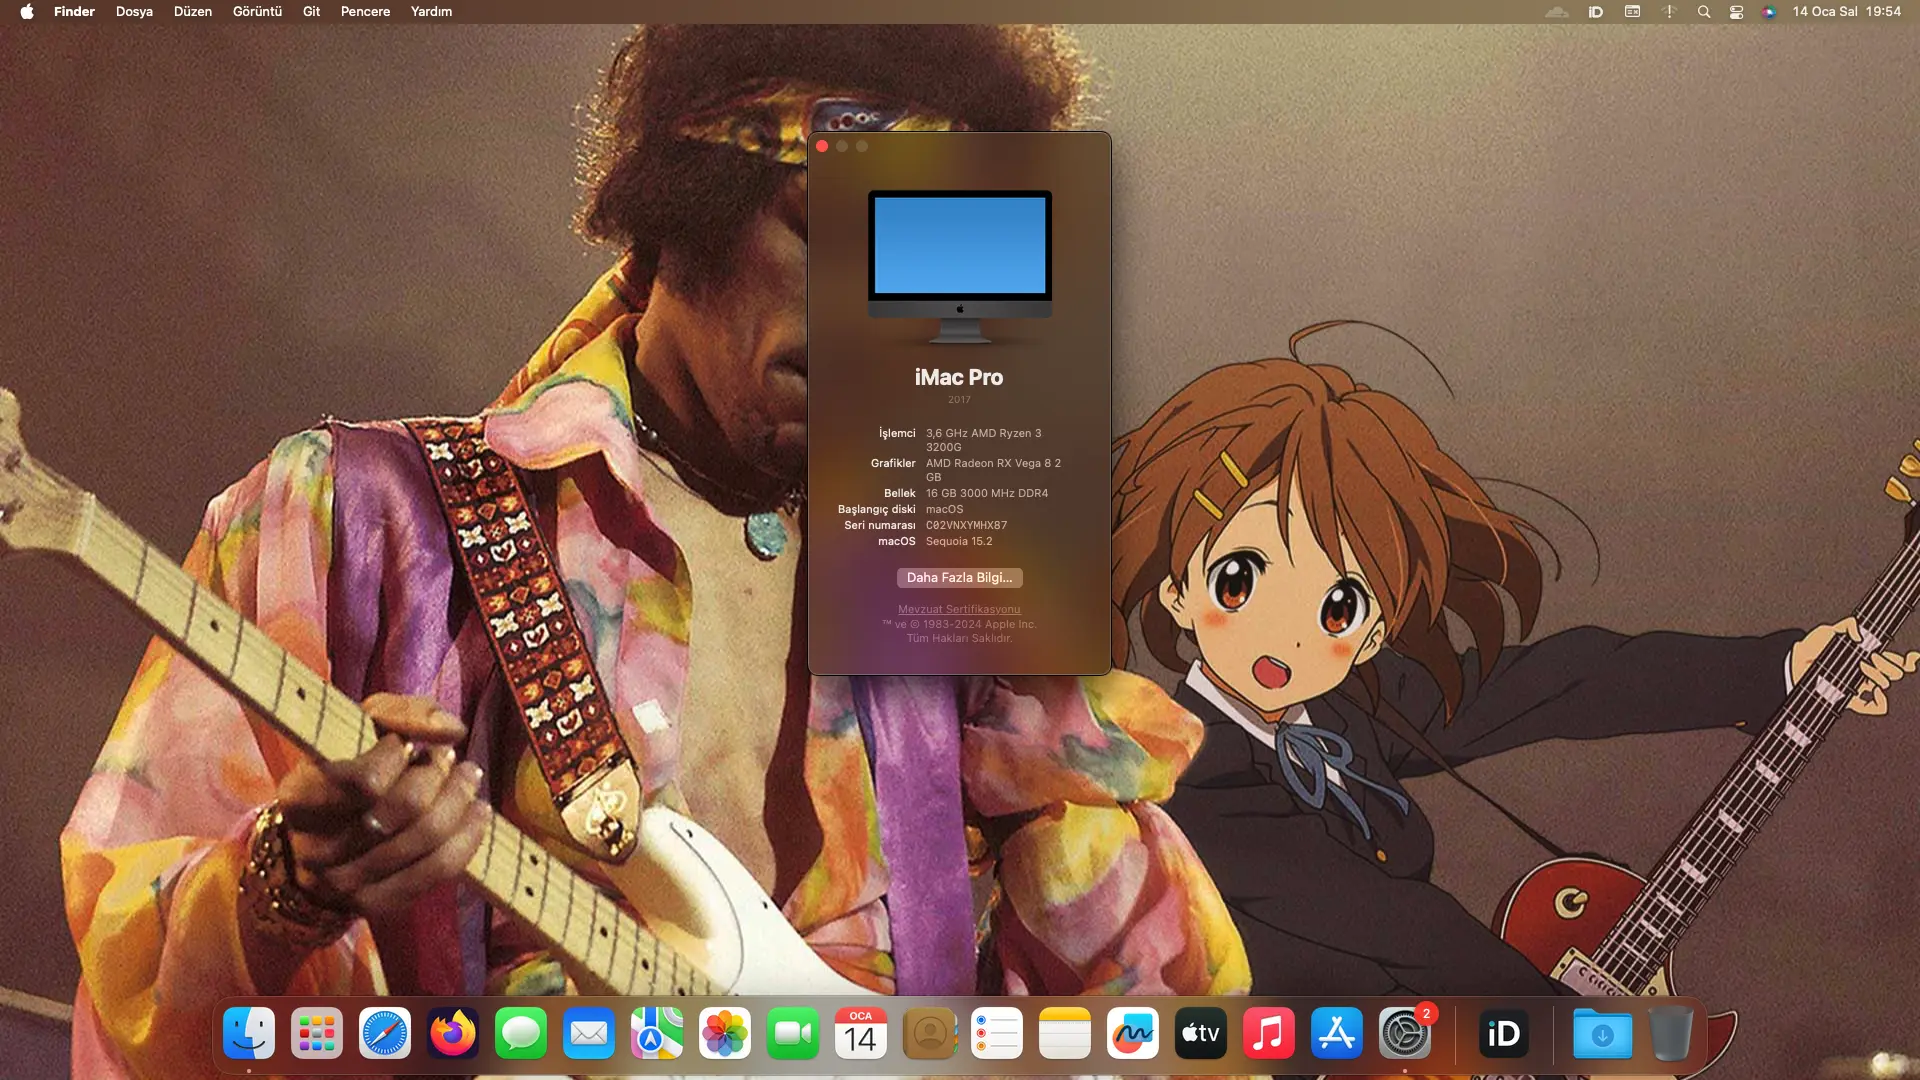The height and width of the screenshot is (1080, 1920).
Task: Click the iD status icon in the menu bar
Action: 1596,12
